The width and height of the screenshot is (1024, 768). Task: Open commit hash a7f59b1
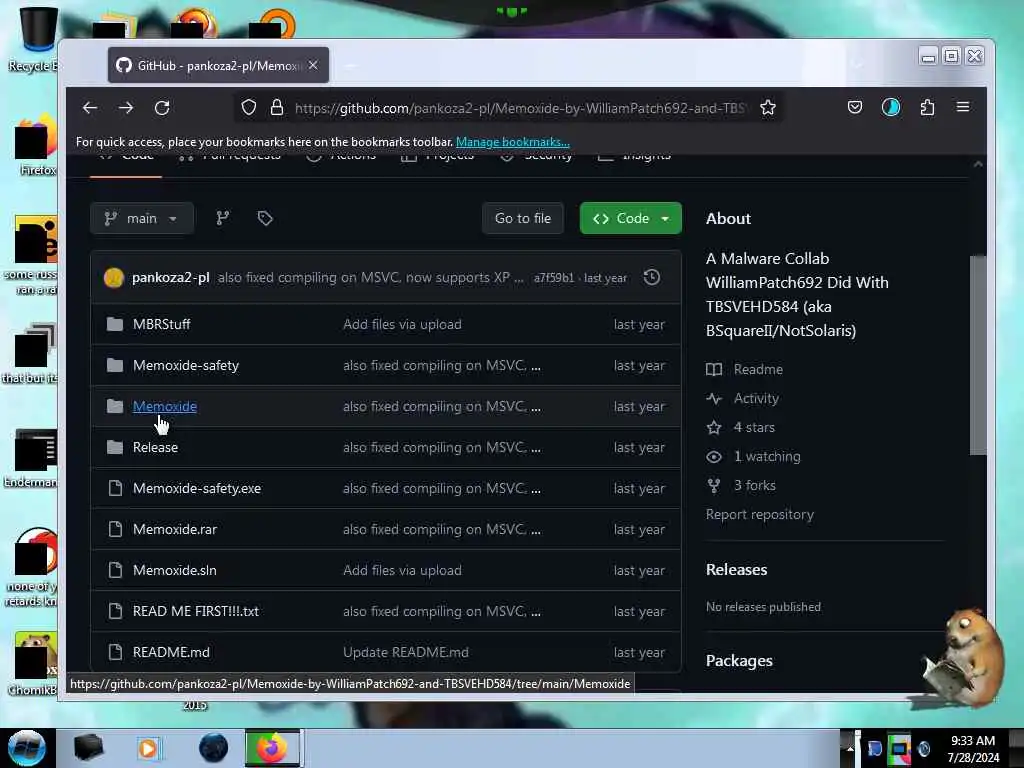pos(554,278)
